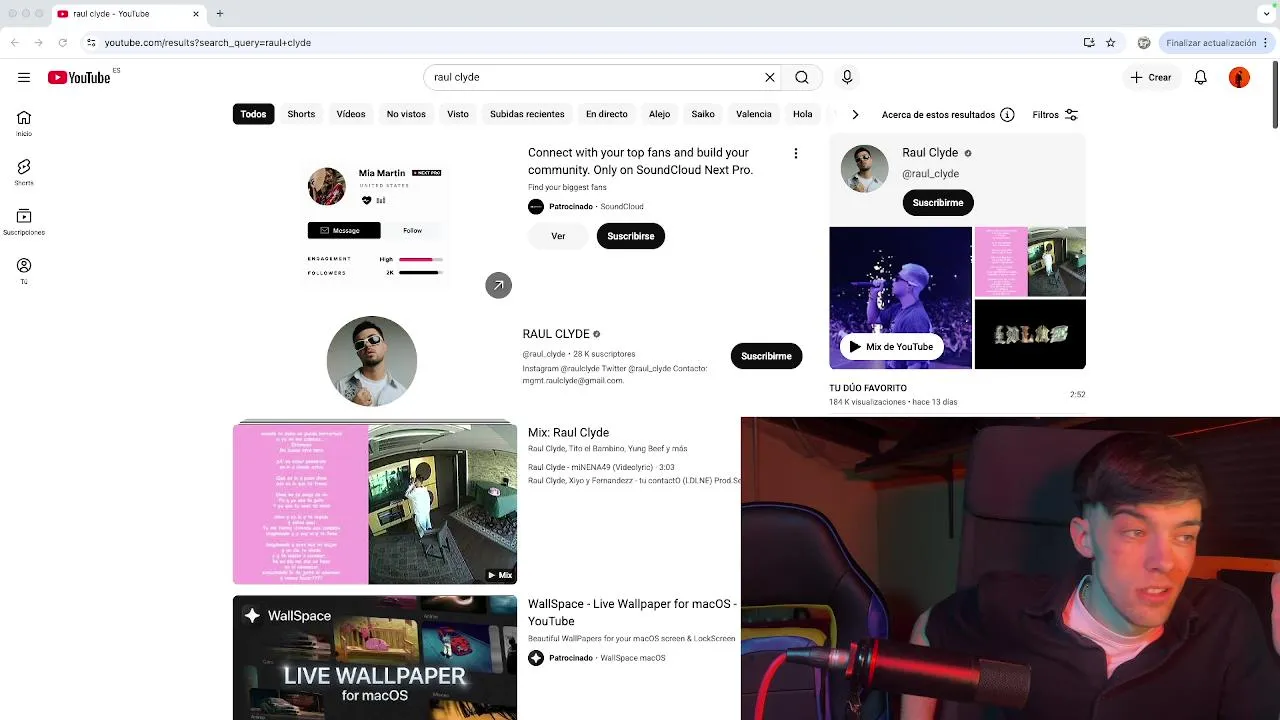1280x720 pixels.
Task: Open the WallSpace Live Wallpaper ad thumbnail
Action: pos(375,658)
